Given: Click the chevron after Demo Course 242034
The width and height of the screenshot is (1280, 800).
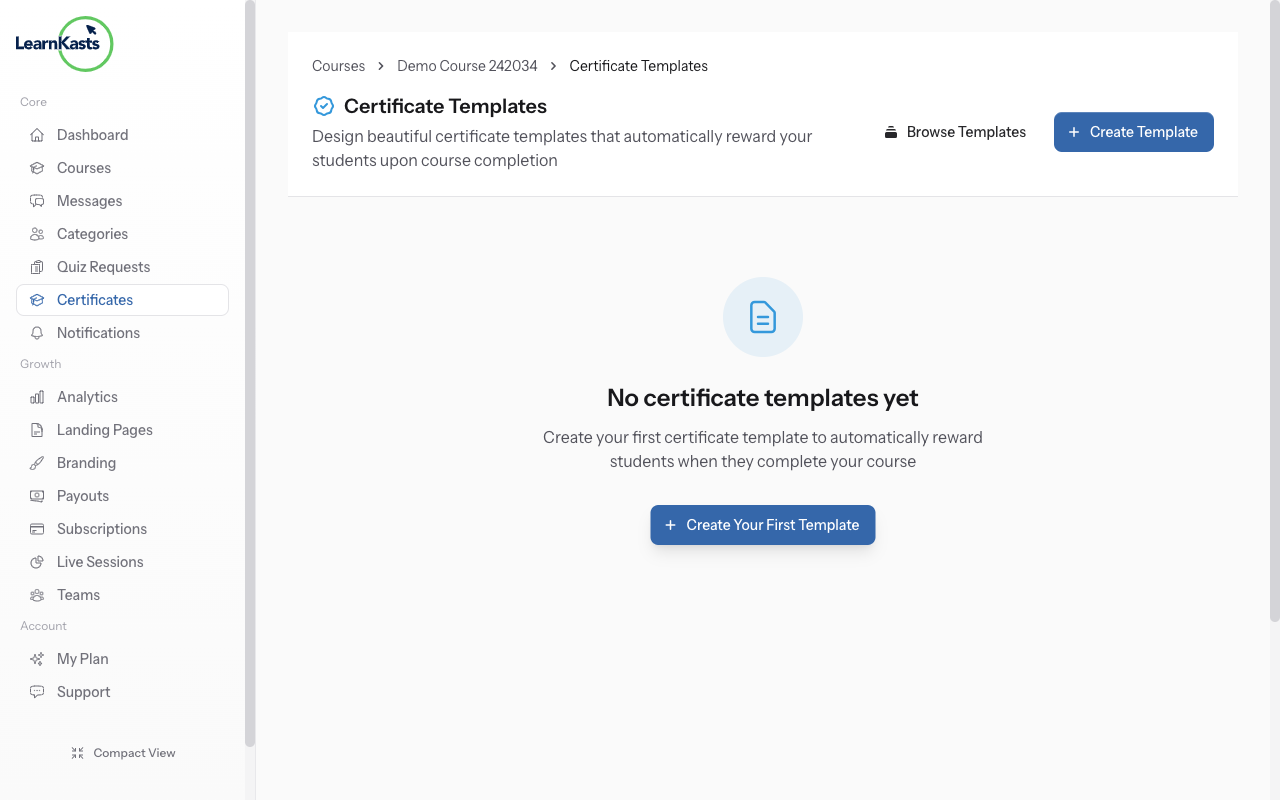Looking at the screenshot, I should [552, 65].
